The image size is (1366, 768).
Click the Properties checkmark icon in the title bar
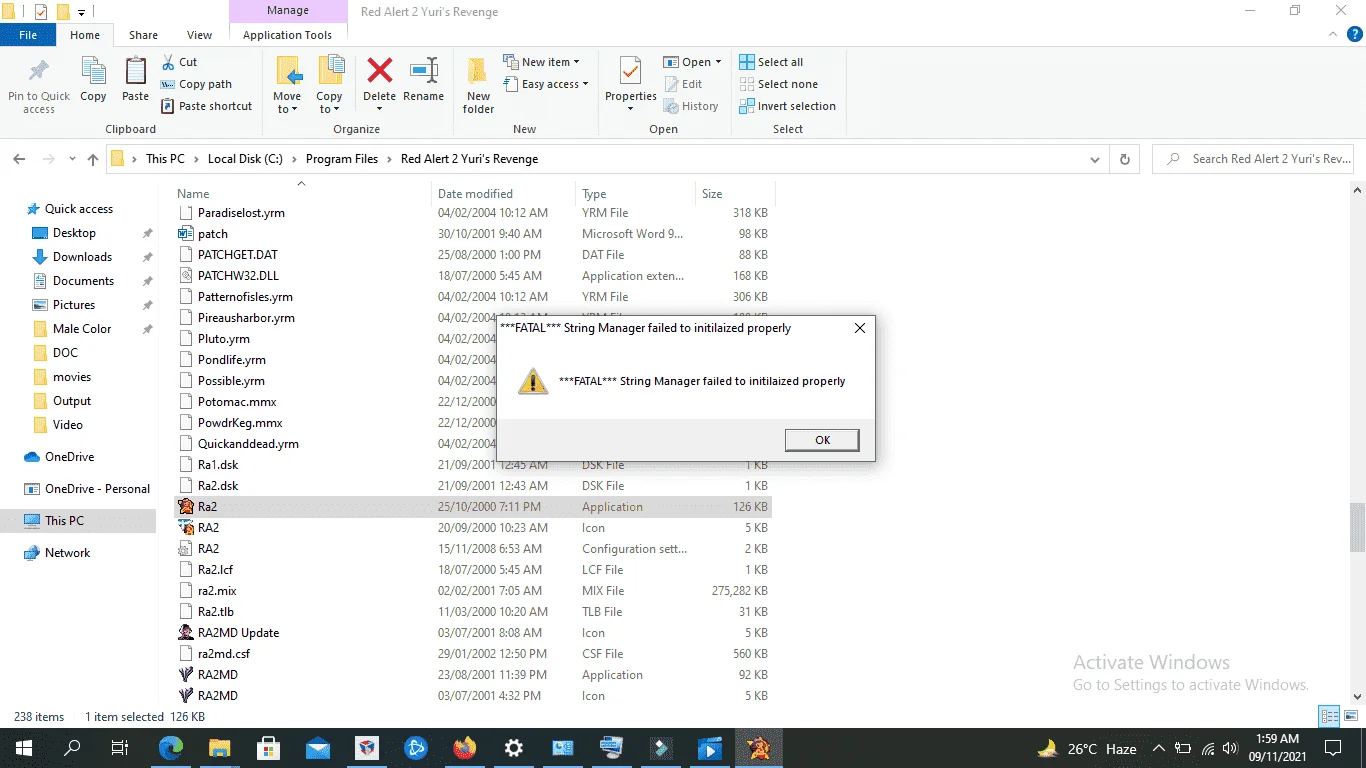pos(41,12)
